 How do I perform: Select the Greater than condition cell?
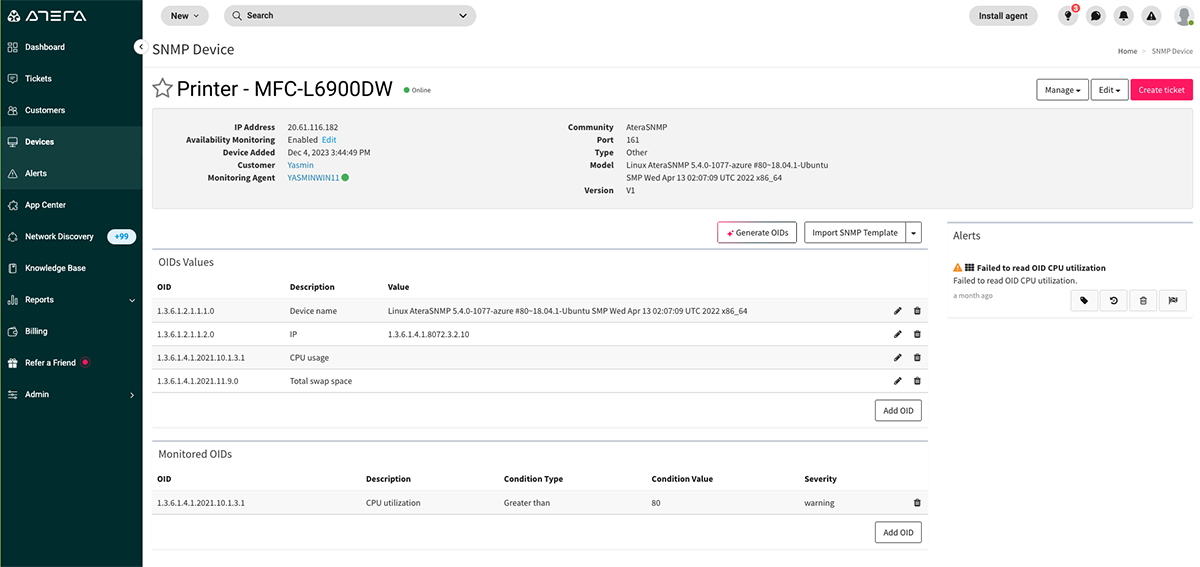click(x=527, y=503)
